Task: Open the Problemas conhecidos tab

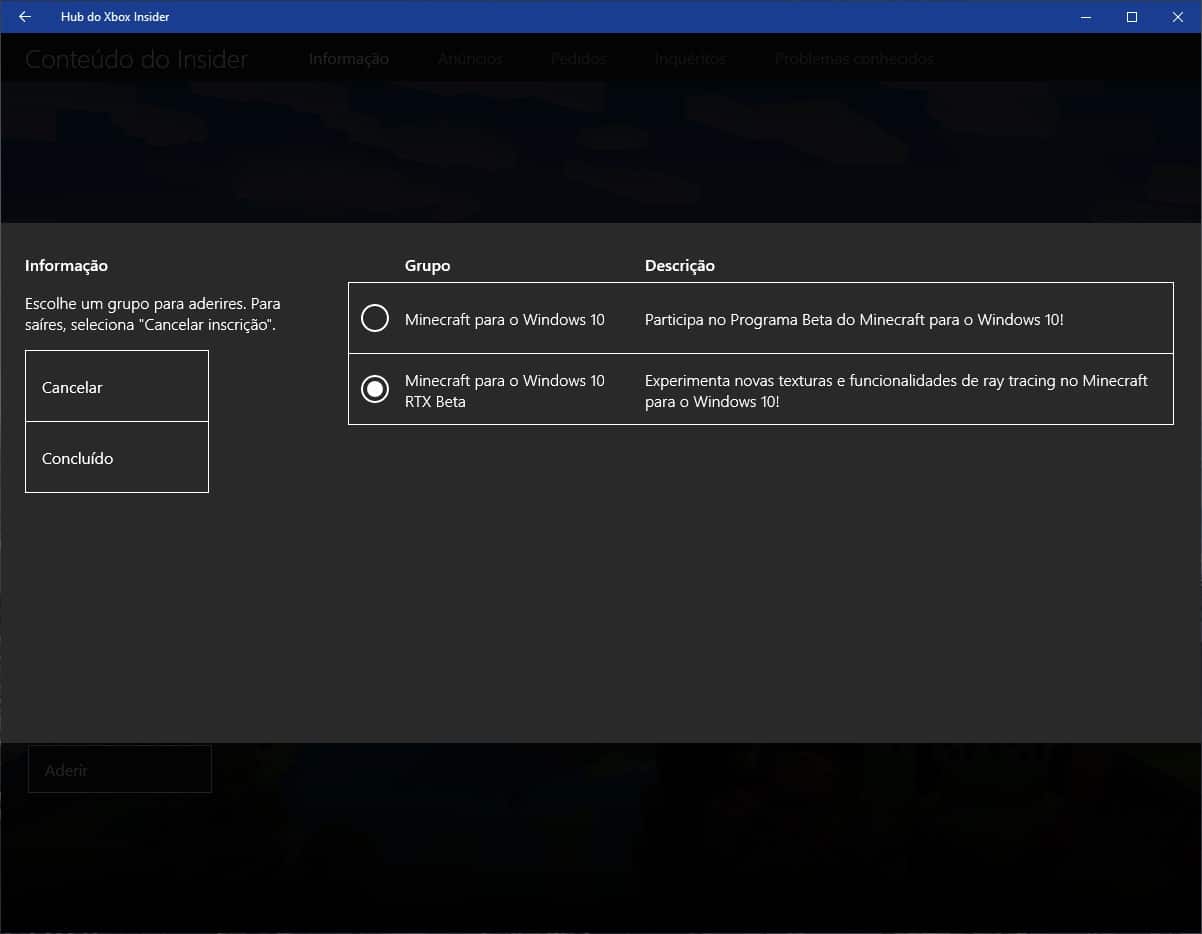Action: [854, 59]
